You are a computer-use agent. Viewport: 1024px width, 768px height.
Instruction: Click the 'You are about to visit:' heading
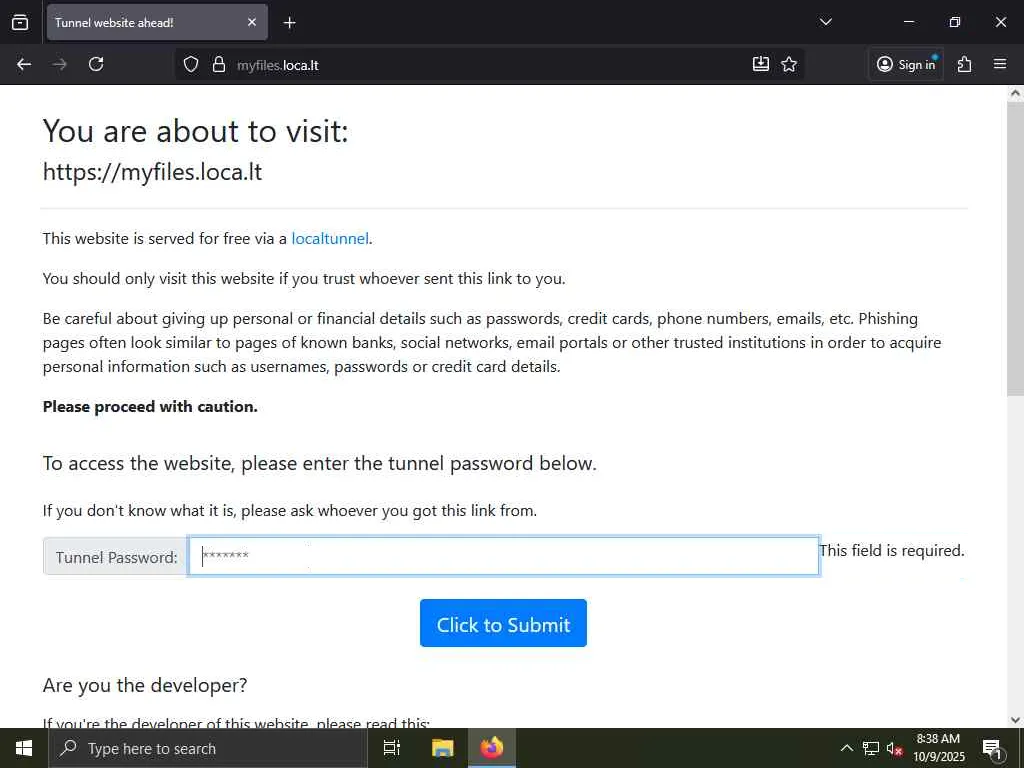pyautogui.click(x=196, y=131)
